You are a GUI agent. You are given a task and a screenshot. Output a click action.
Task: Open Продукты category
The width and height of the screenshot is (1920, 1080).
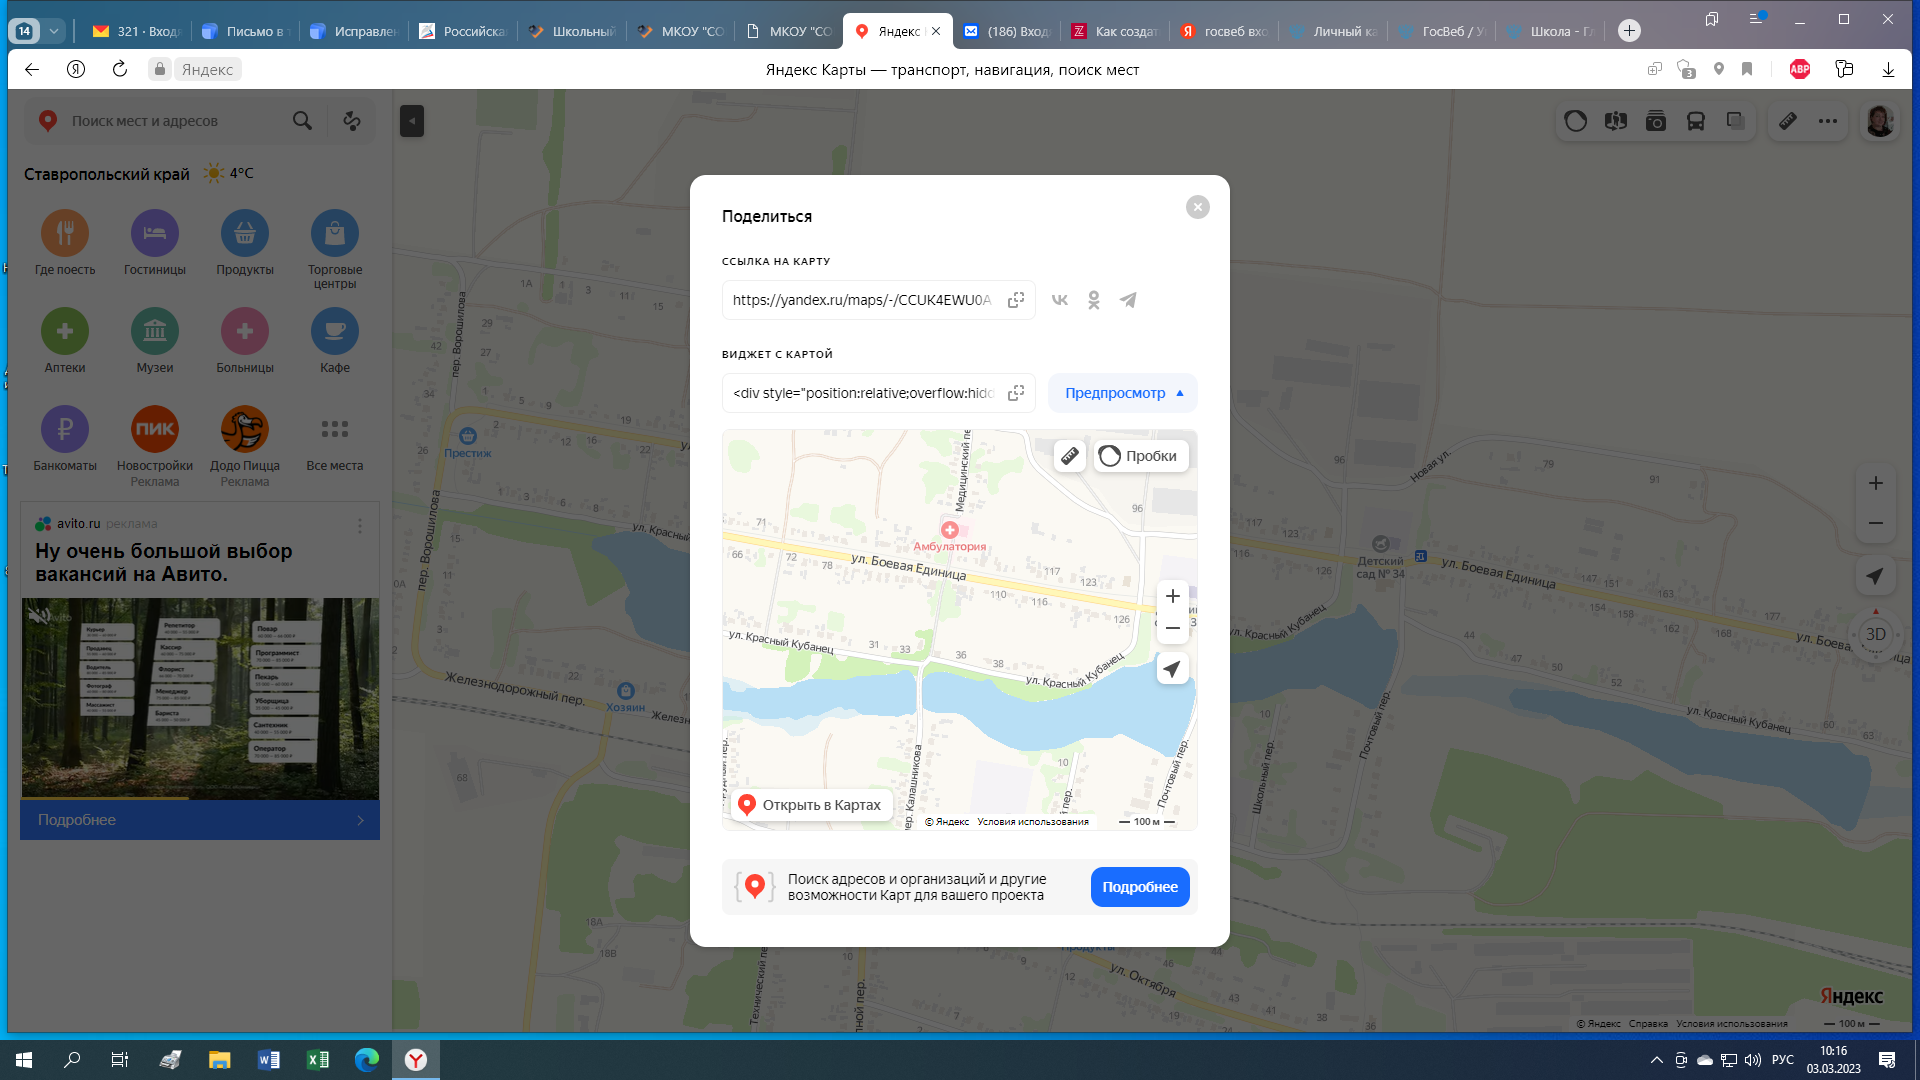[245, 243]
